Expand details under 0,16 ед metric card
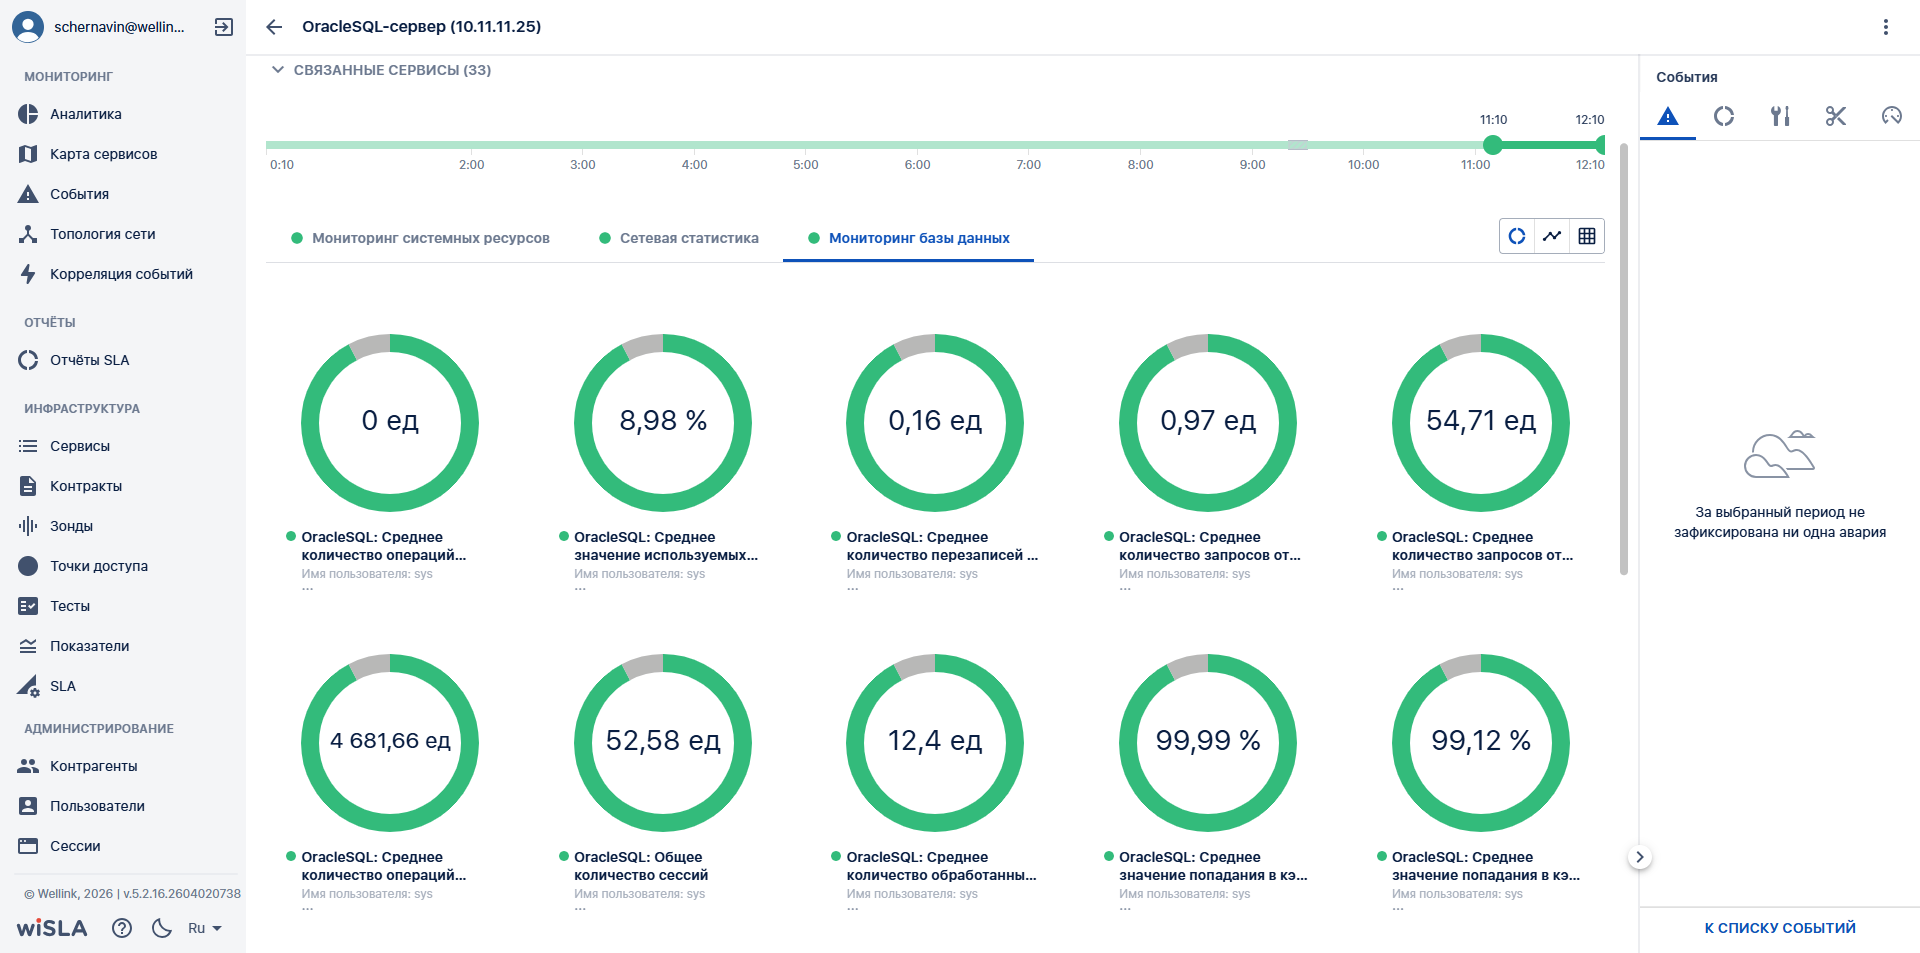This screenshot has height=953, width=1920. (x=853, y=588)
